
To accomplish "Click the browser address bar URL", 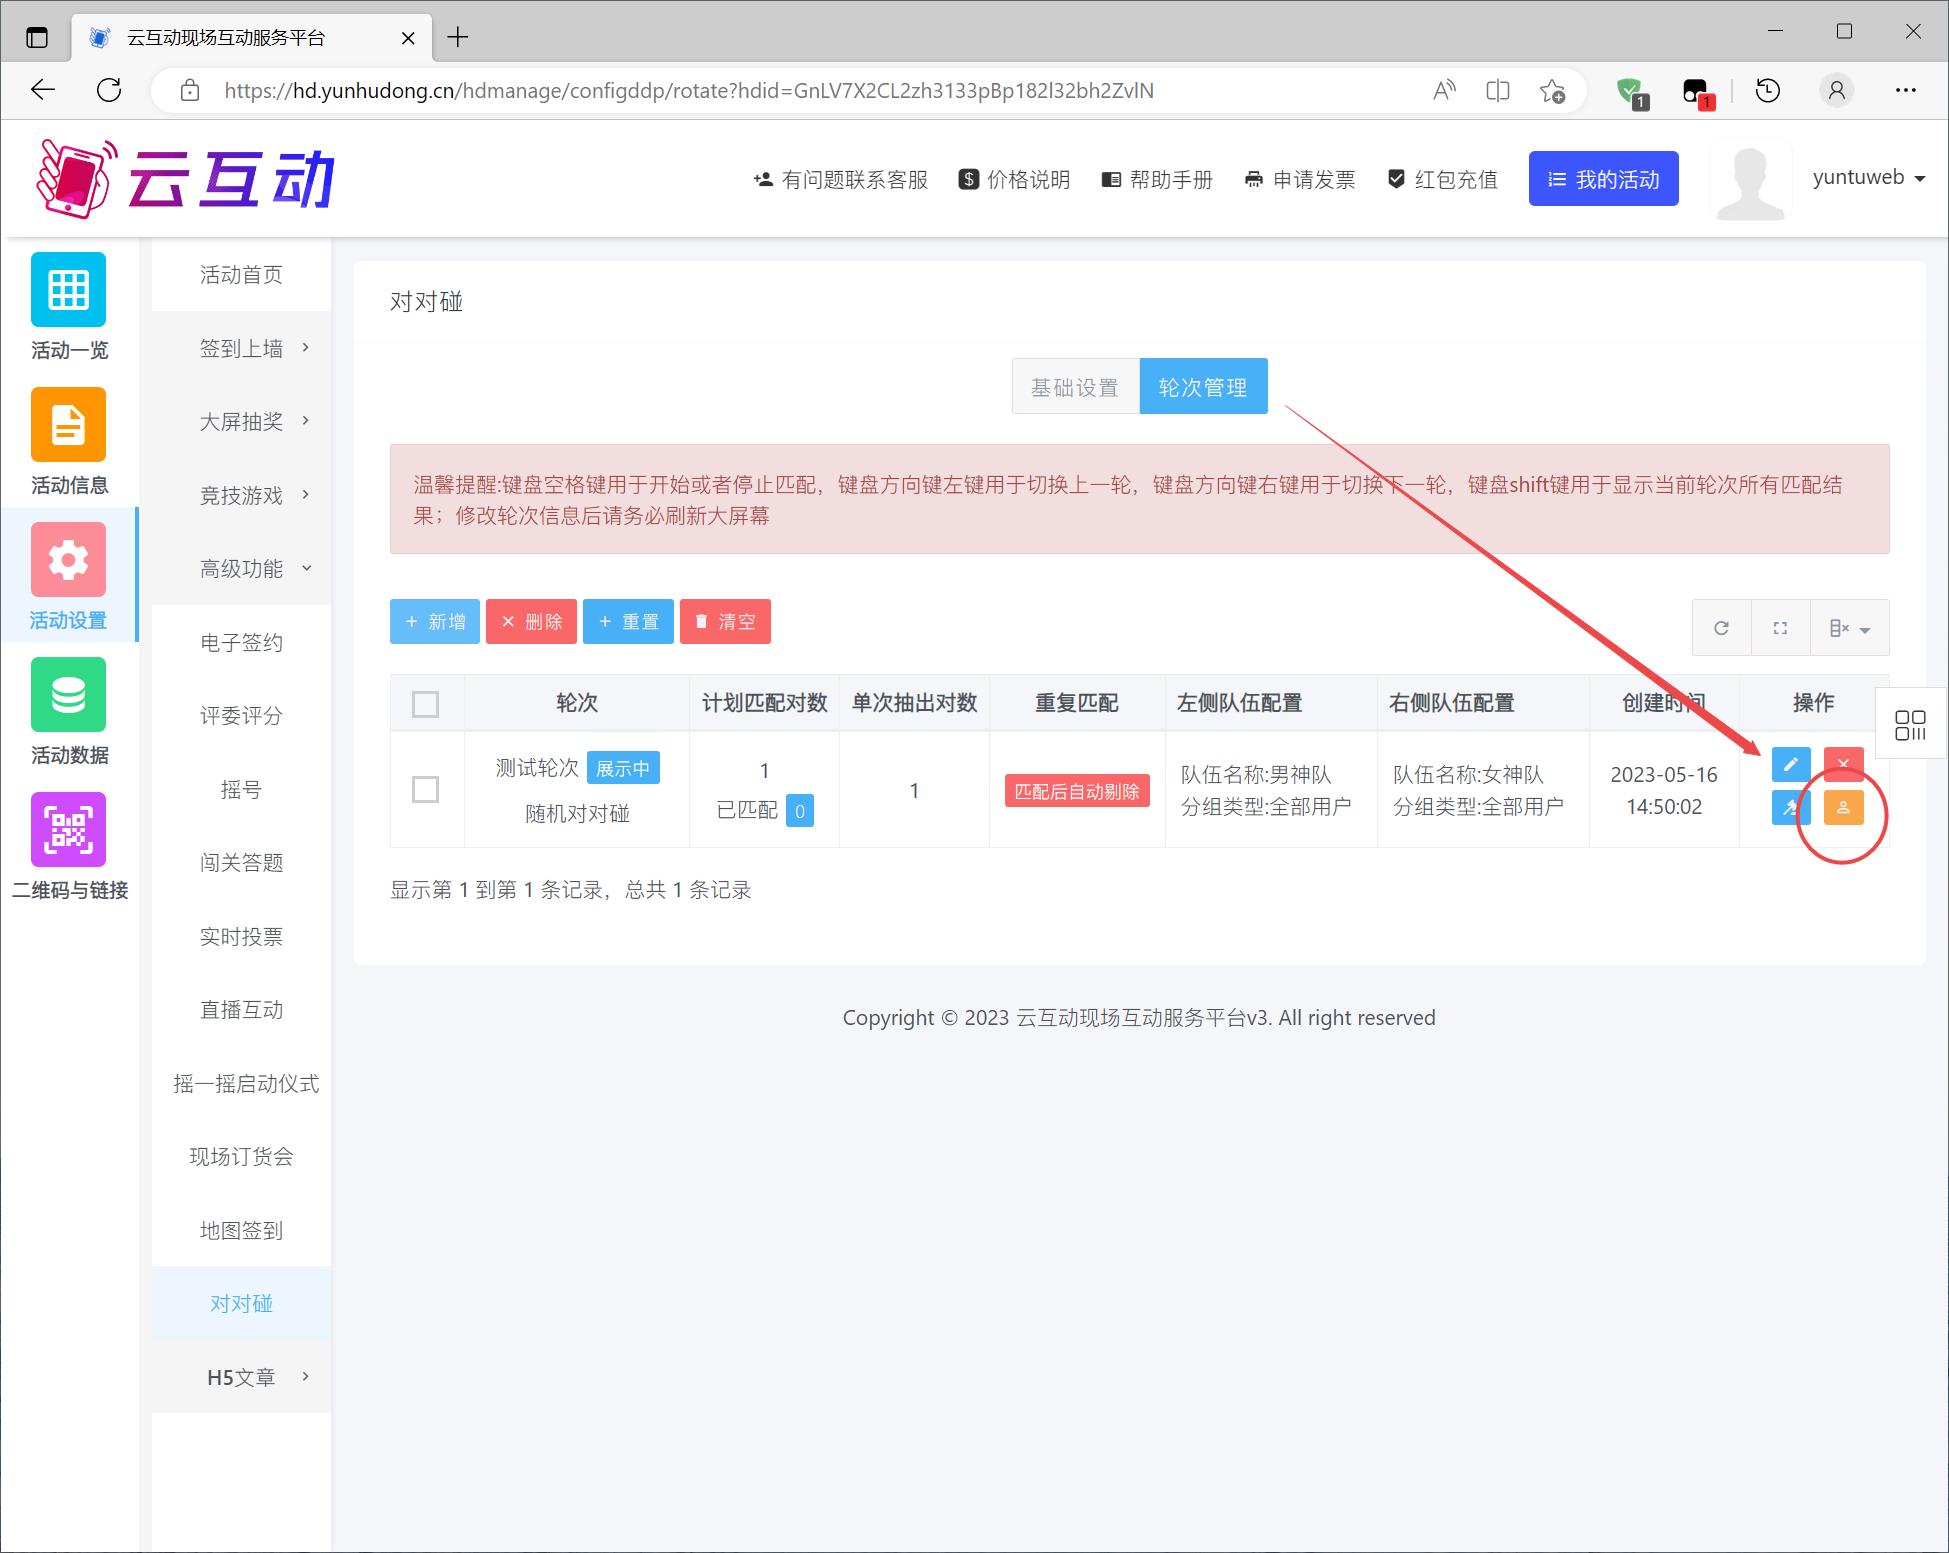I will 688,91.
